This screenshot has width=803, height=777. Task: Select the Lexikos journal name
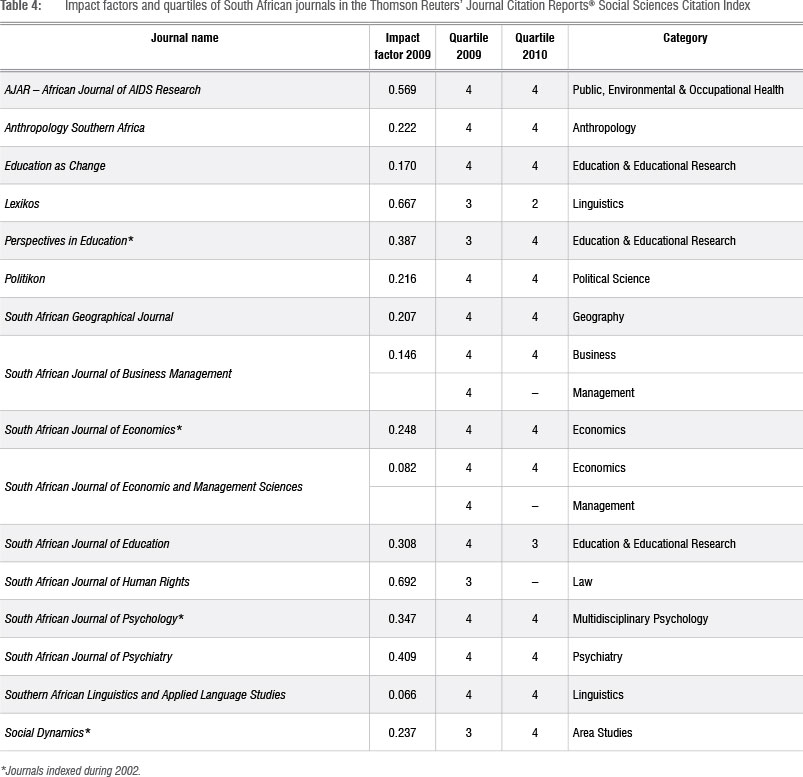(x=24, y=204)
